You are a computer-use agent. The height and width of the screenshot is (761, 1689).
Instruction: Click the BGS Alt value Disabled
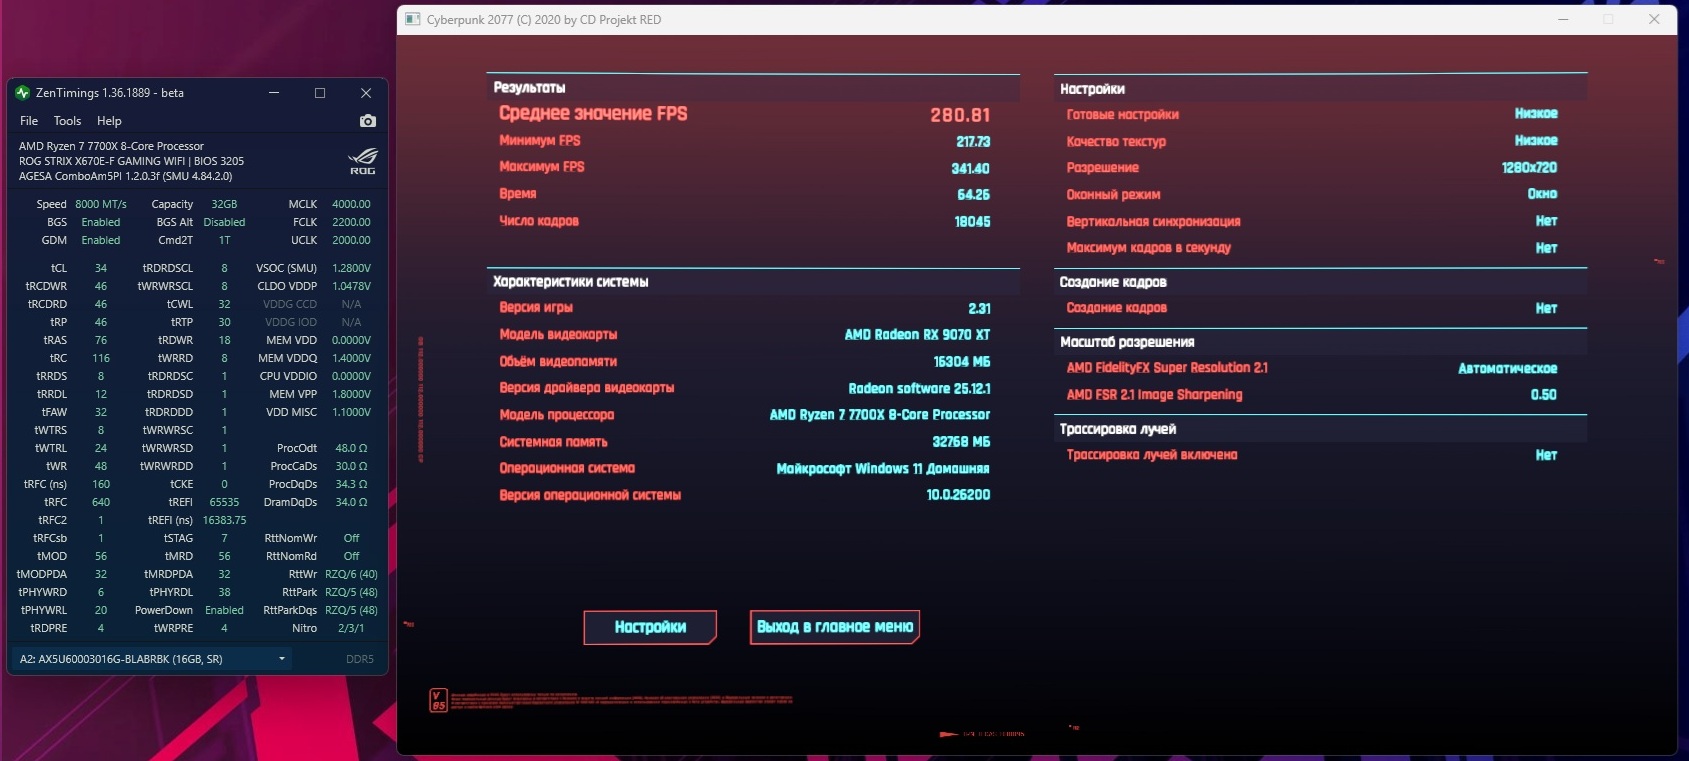pyautogui.click(x=224, y=222)
